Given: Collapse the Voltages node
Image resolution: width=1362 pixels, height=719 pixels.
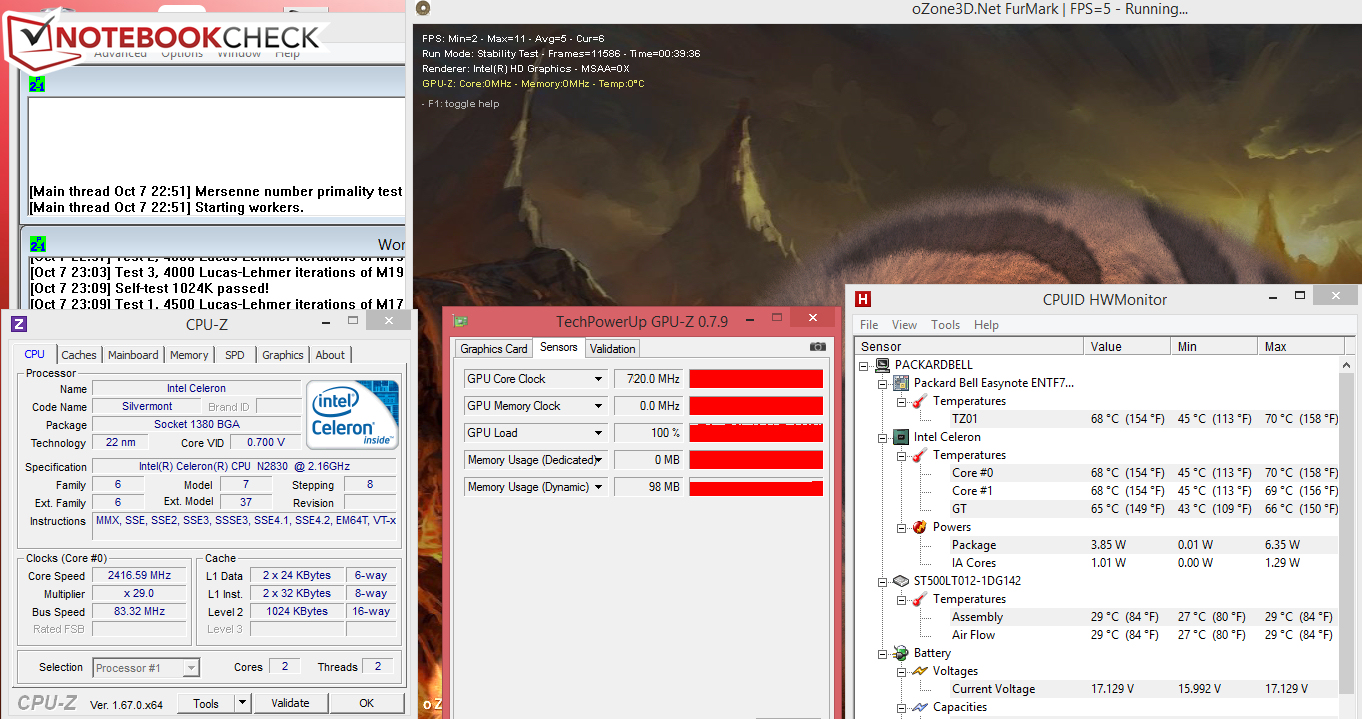Looking at the screenshot, I should click(x=901, y=671).
